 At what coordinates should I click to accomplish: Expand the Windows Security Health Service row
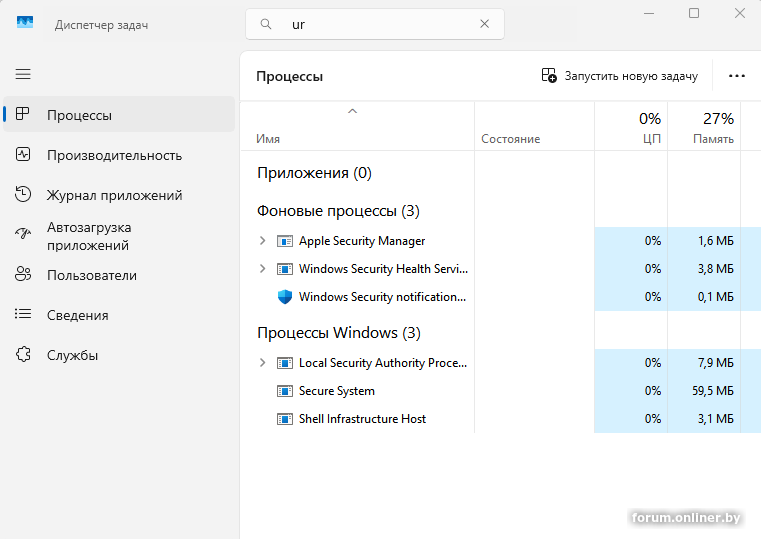coord(263,269)
